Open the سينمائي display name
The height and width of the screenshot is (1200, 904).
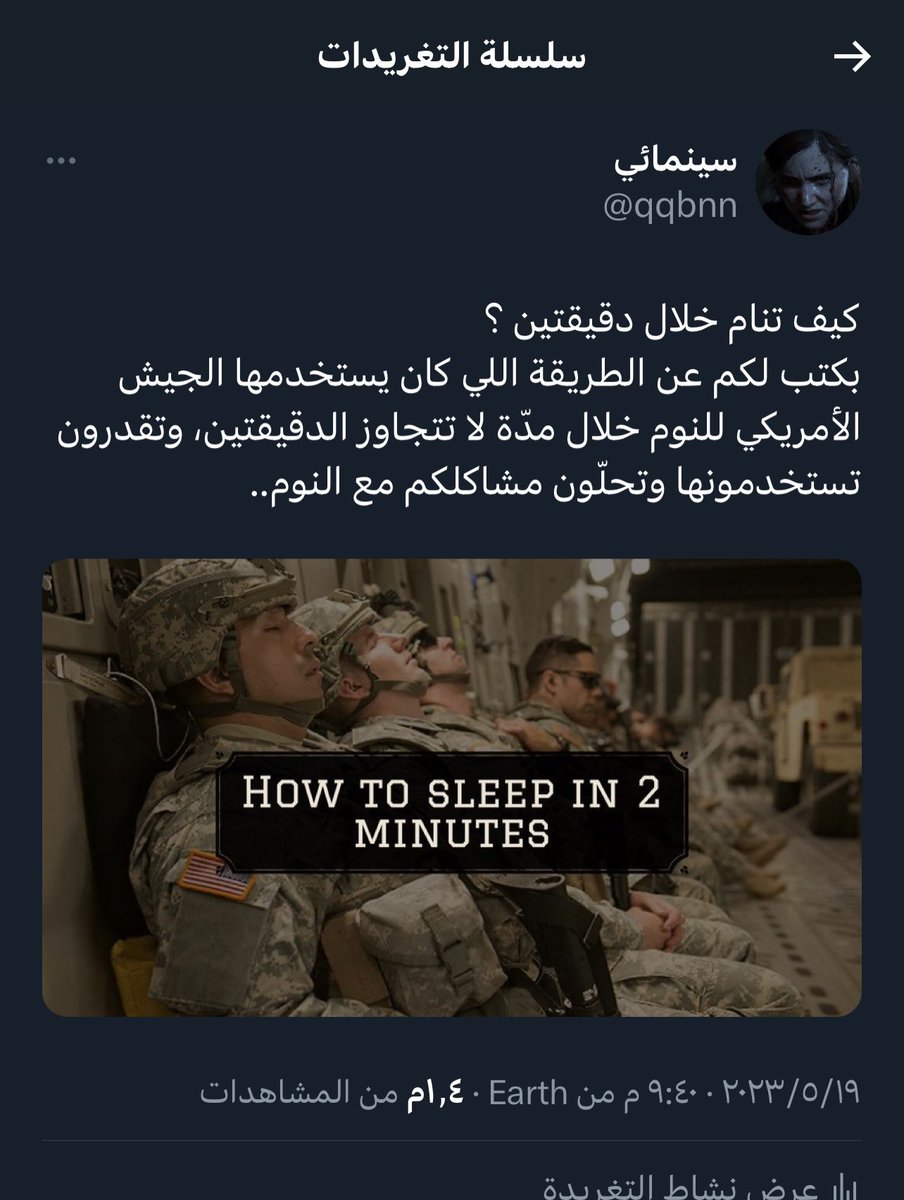coord(674,160)
